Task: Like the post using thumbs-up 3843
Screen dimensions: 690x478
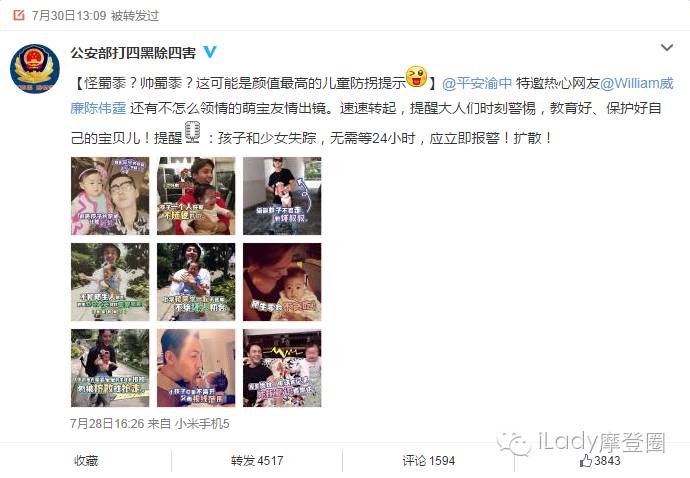Action: (600, 460)
